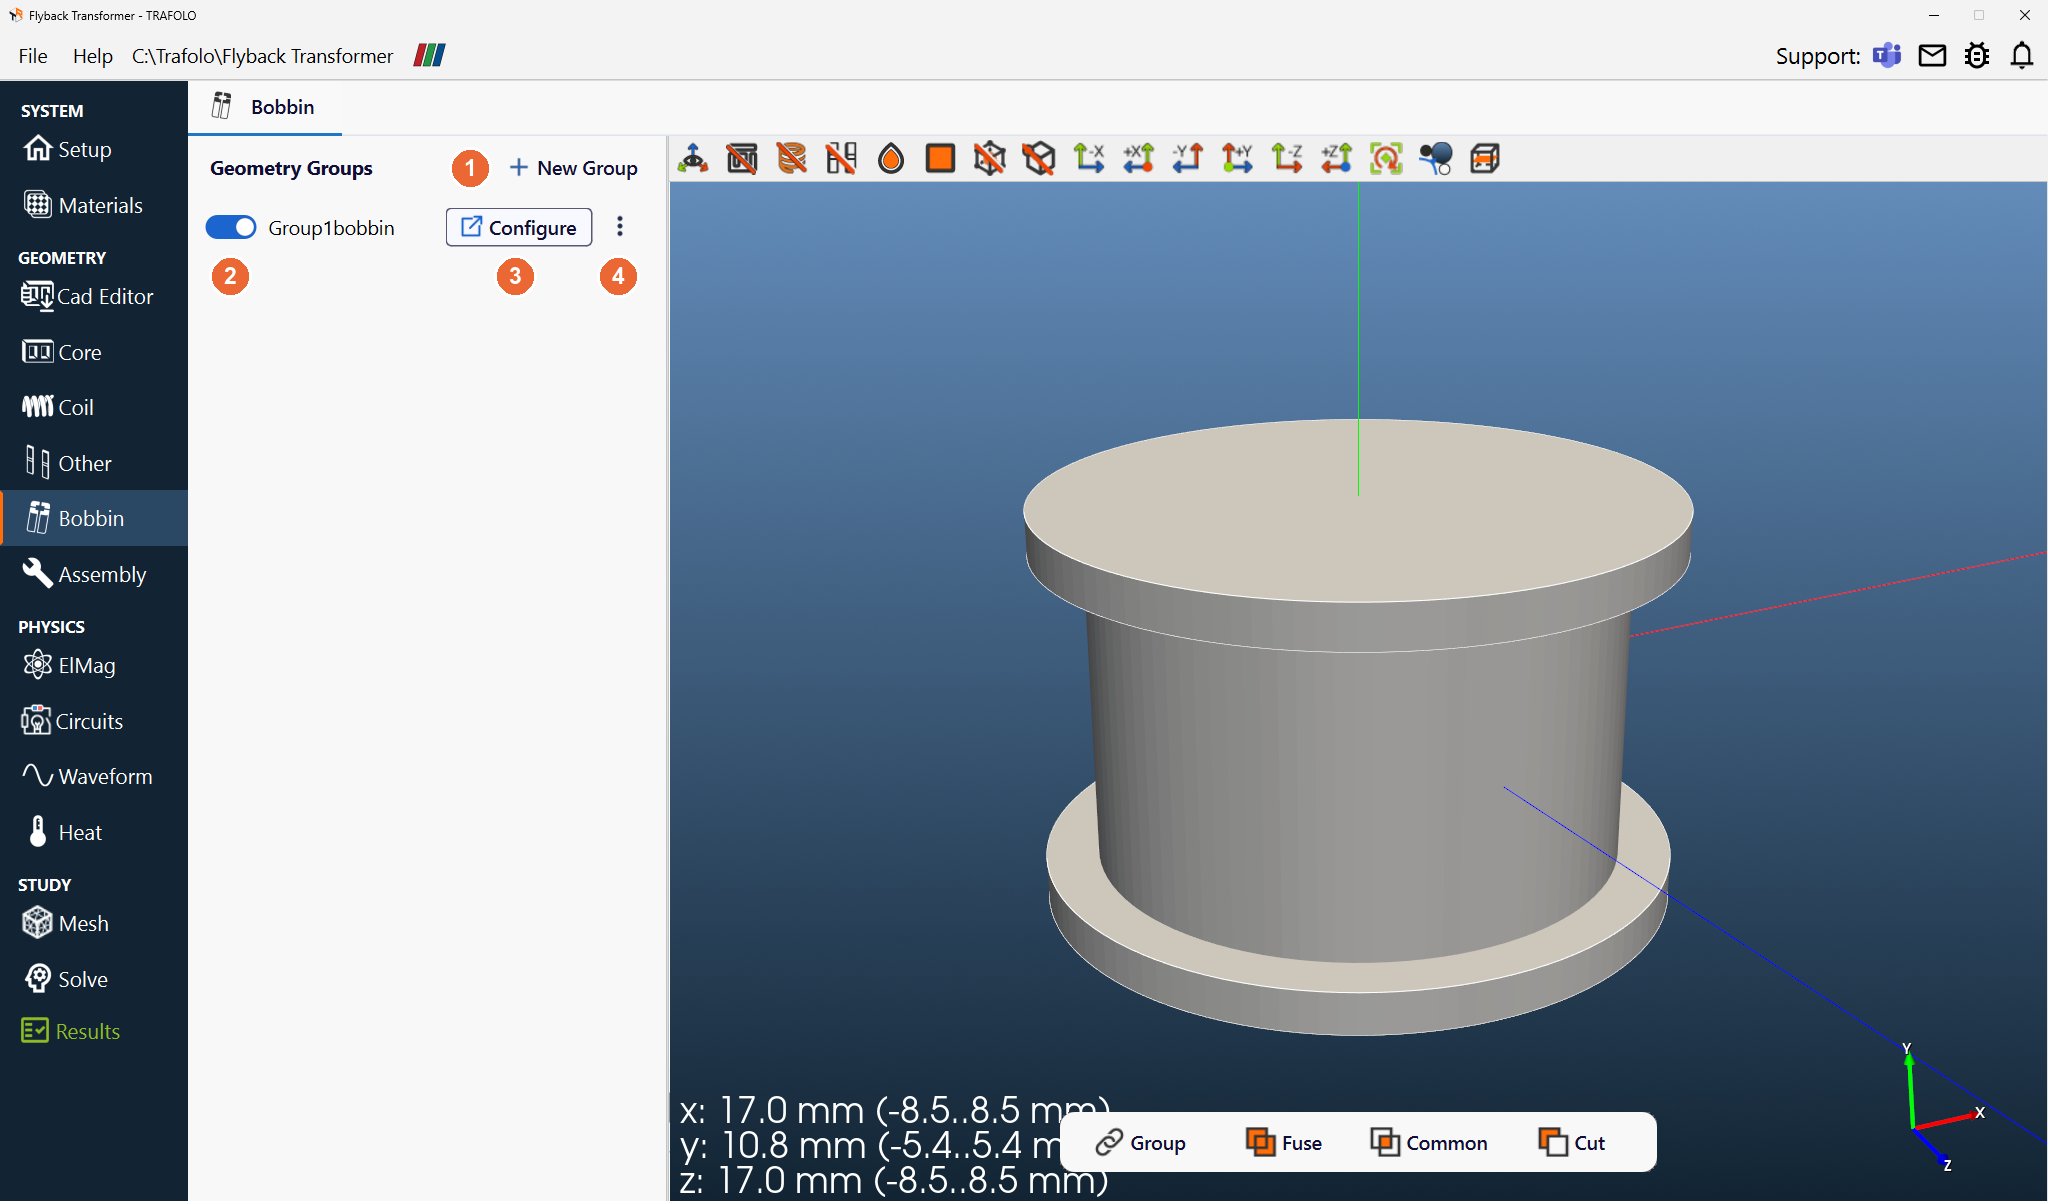Viewport: 2048px width, 1201px height.
Task: Hide the core geometry via toolbar
Action: [742, 158]
